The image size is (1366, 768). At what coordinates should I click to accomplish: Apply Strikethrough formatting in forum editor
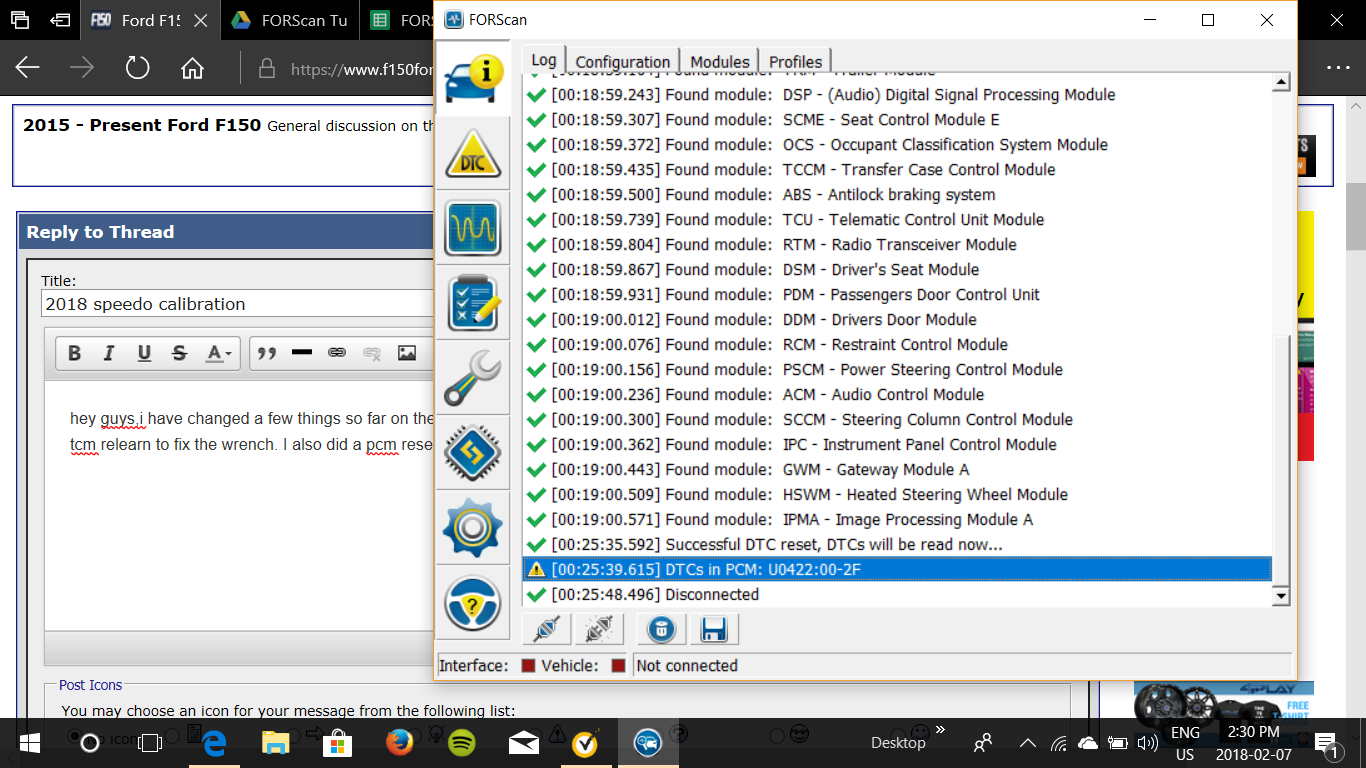[179, 353]
